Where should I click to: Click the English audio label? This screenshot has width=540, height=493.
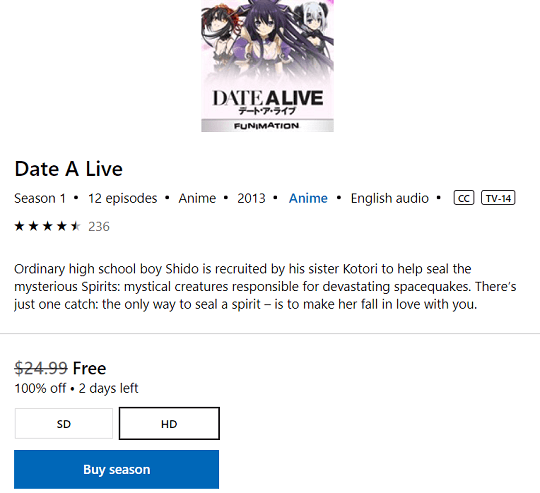390,198
